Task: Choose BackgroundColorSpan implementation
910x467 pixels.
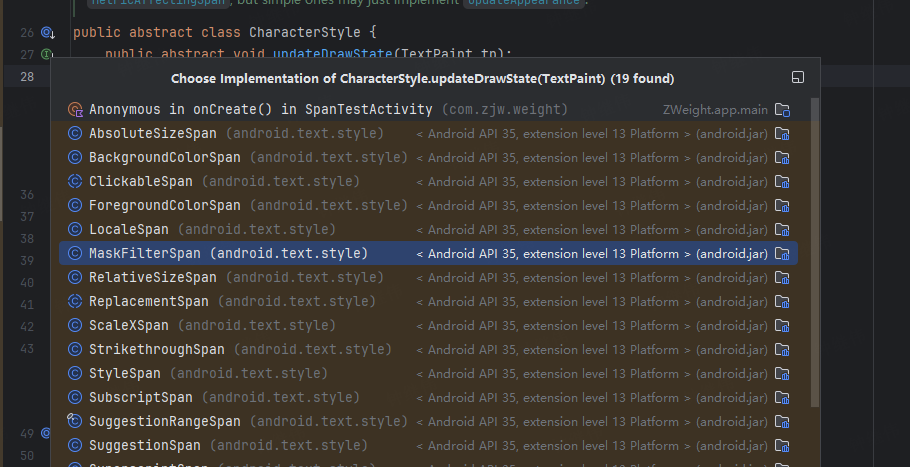Action: (428, 157)
